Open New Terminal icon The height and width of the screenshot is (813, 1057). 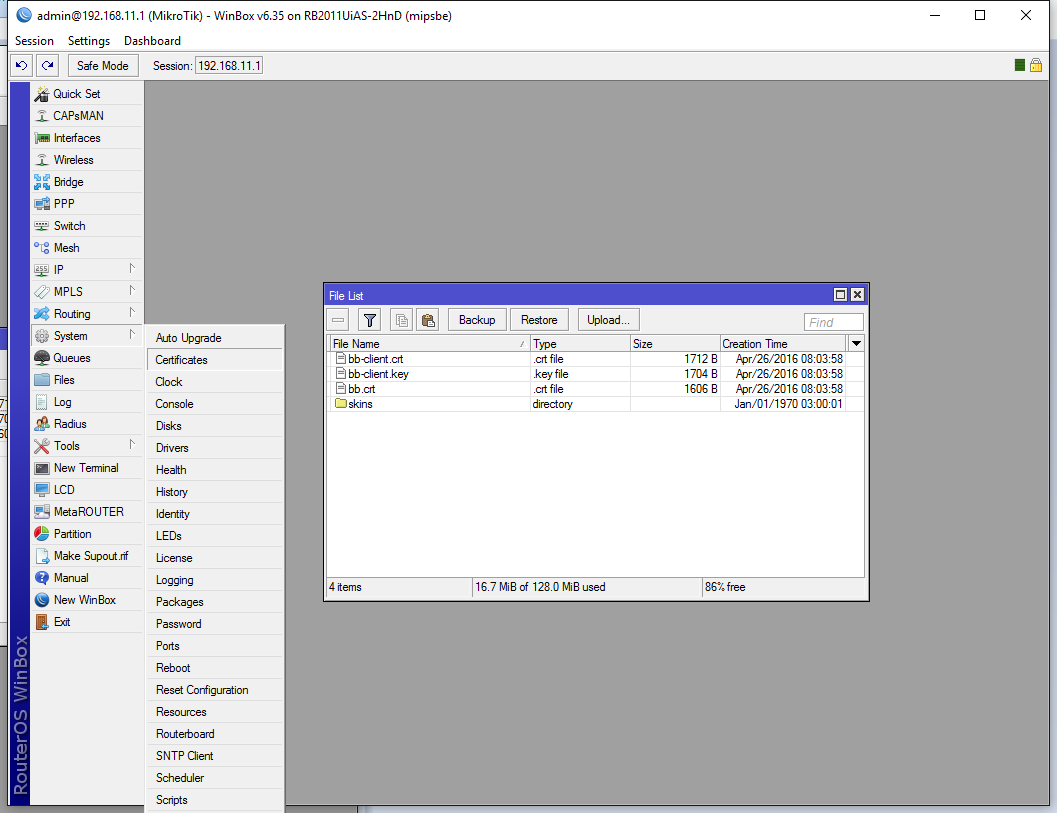42,468
